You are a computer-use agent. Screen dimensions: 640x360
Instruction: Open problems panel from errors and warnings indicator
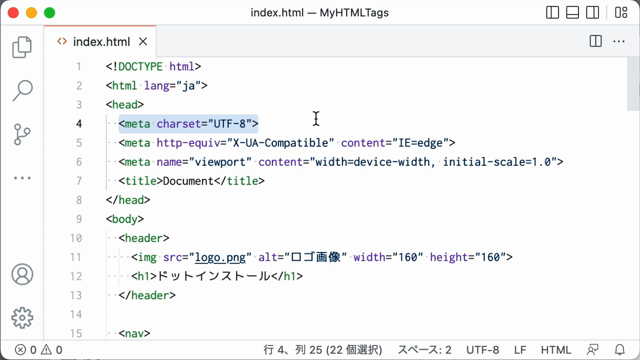pyautogui.click(x=39, y=350)
